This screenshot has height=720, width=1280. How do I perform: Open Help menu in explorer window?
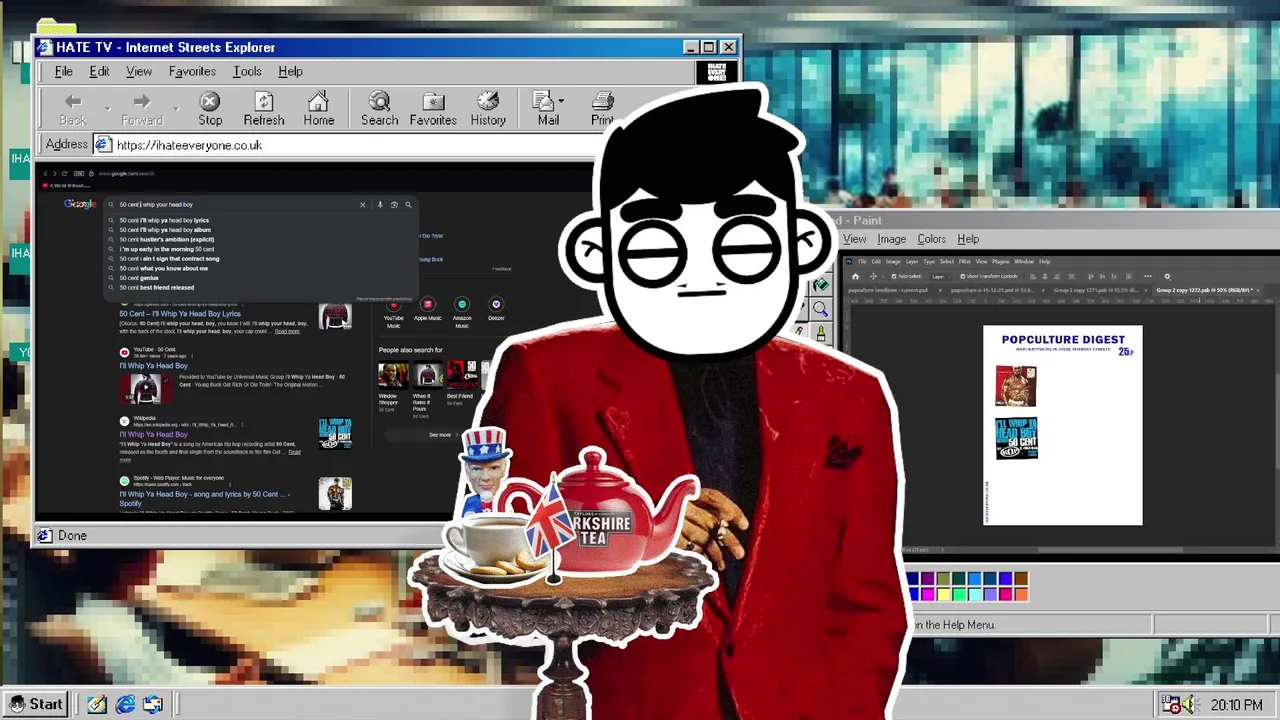pyautogui.click(x=290, y=71)
